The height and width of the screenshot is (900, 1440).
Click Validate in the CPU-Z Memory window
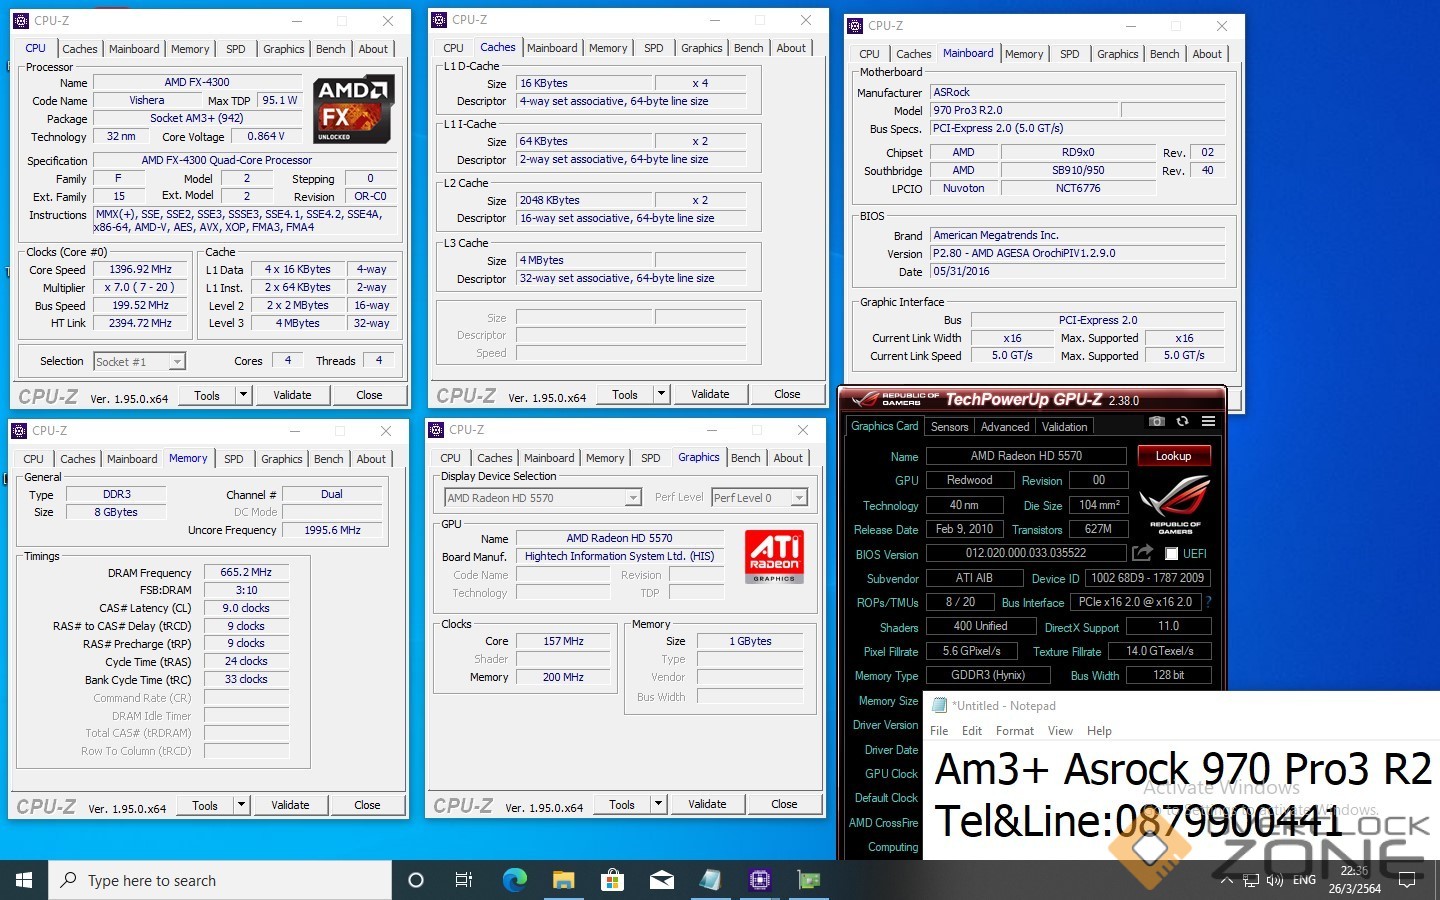pos(290,805)
